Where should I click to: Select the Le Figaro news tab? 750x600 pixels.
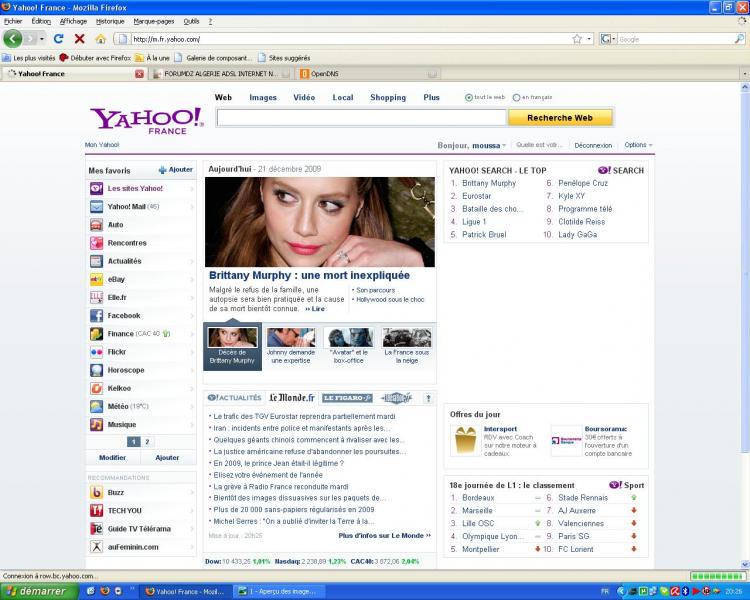coord(347,398)
